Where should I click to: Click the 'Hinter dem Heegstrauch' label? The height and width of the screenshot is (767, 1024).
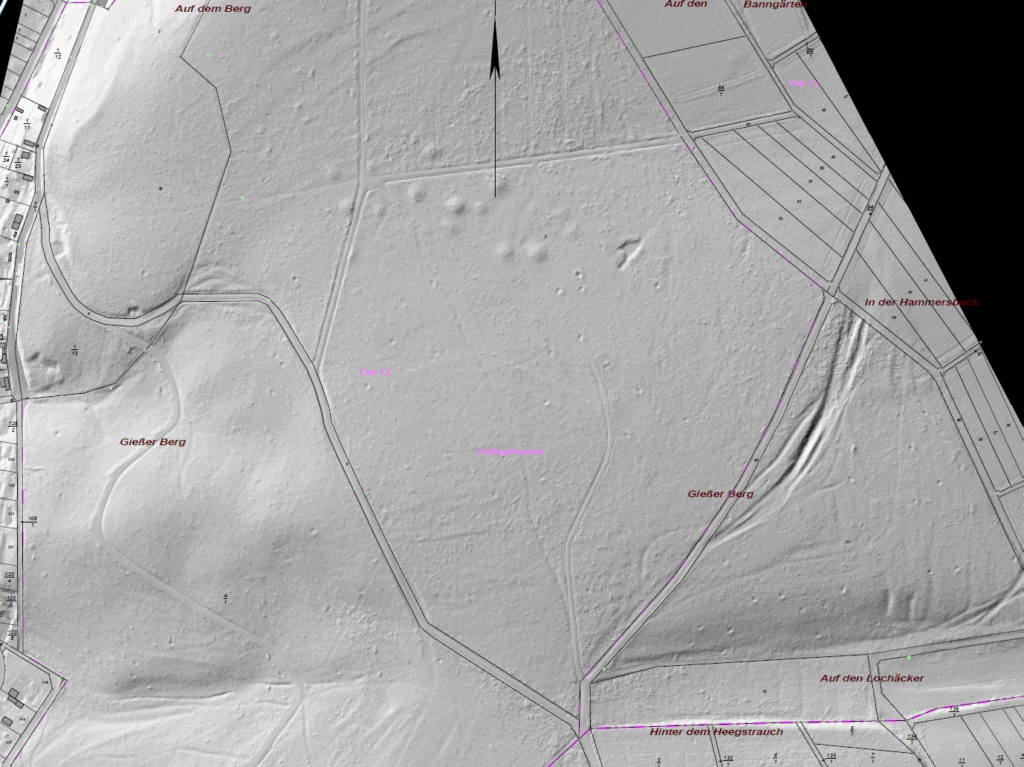click(716, 731)
